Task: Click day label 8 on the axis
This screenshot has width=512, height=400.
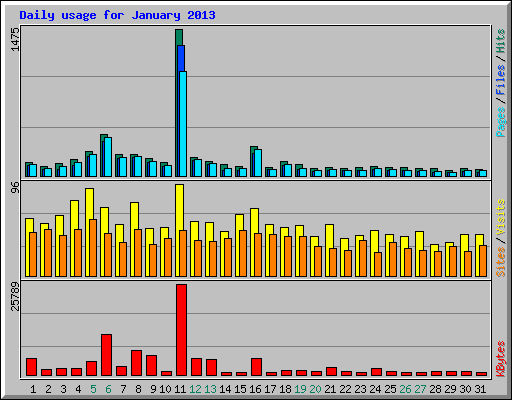Action: pos(138,389)
